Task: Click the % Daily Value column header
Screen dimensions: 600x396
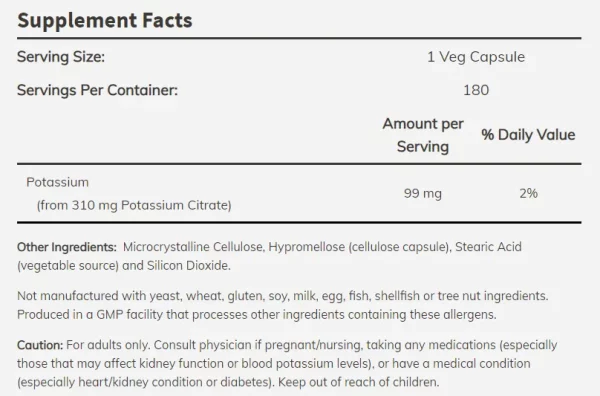Action: (x=528, y=135)
